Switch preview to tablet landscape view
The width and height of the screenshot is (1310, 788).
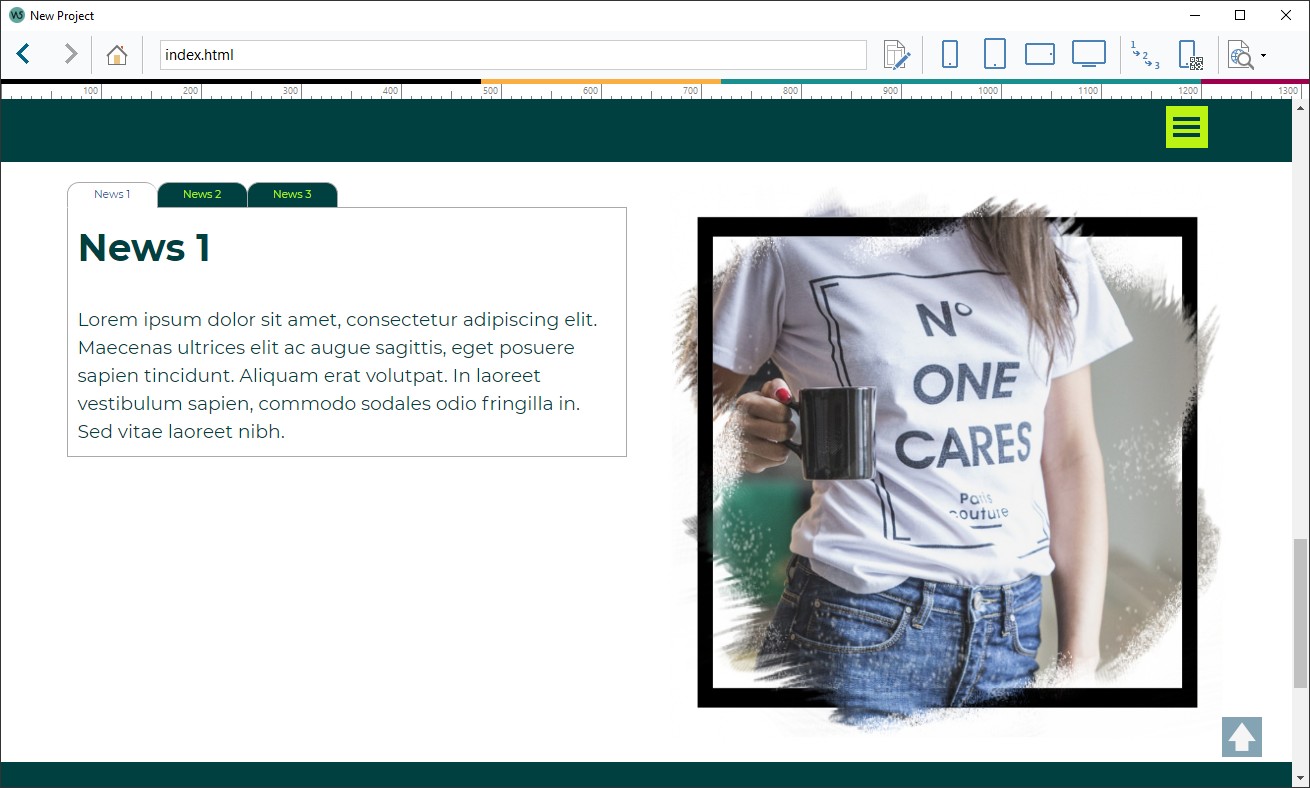pyautogui.click(x=1039, y=54)
